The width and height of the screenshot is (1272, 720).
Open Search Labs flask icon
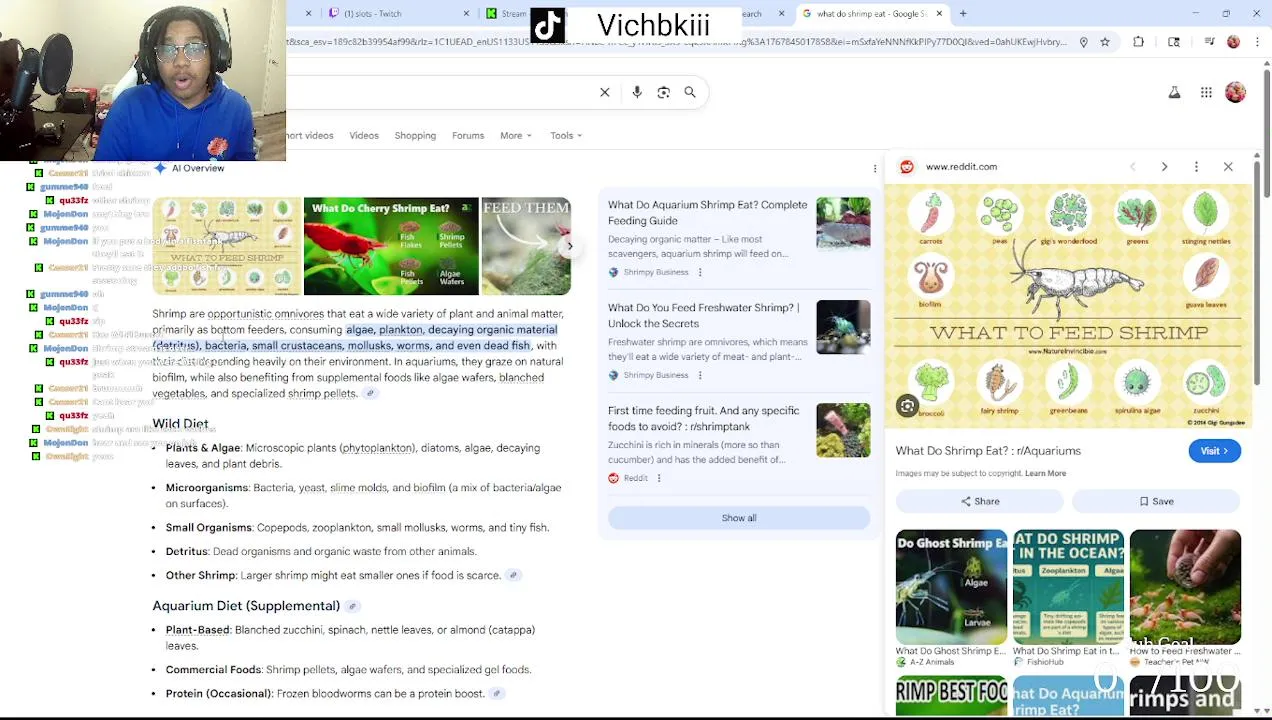click(x=1175, y=92)
